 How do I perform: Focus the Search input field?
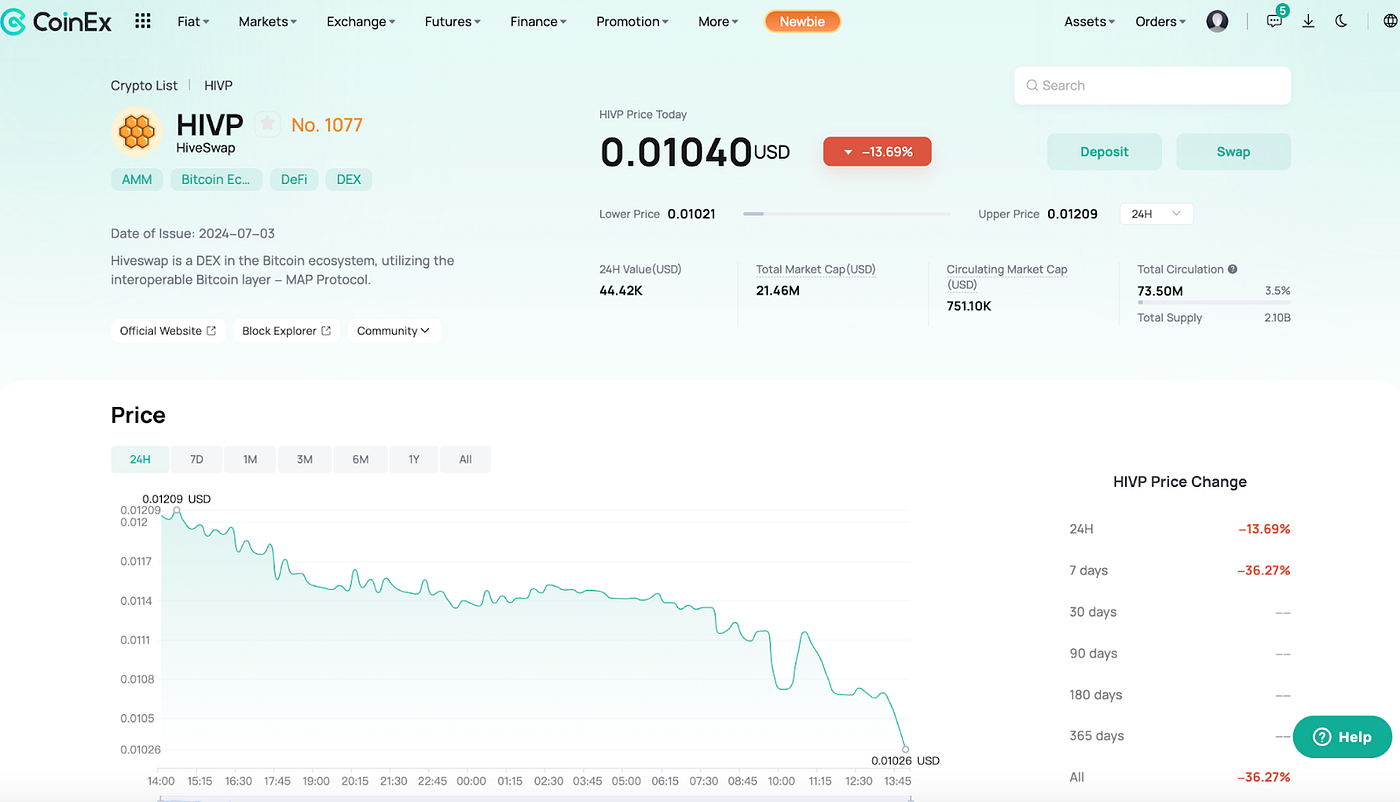click(x=1152, y=86)
